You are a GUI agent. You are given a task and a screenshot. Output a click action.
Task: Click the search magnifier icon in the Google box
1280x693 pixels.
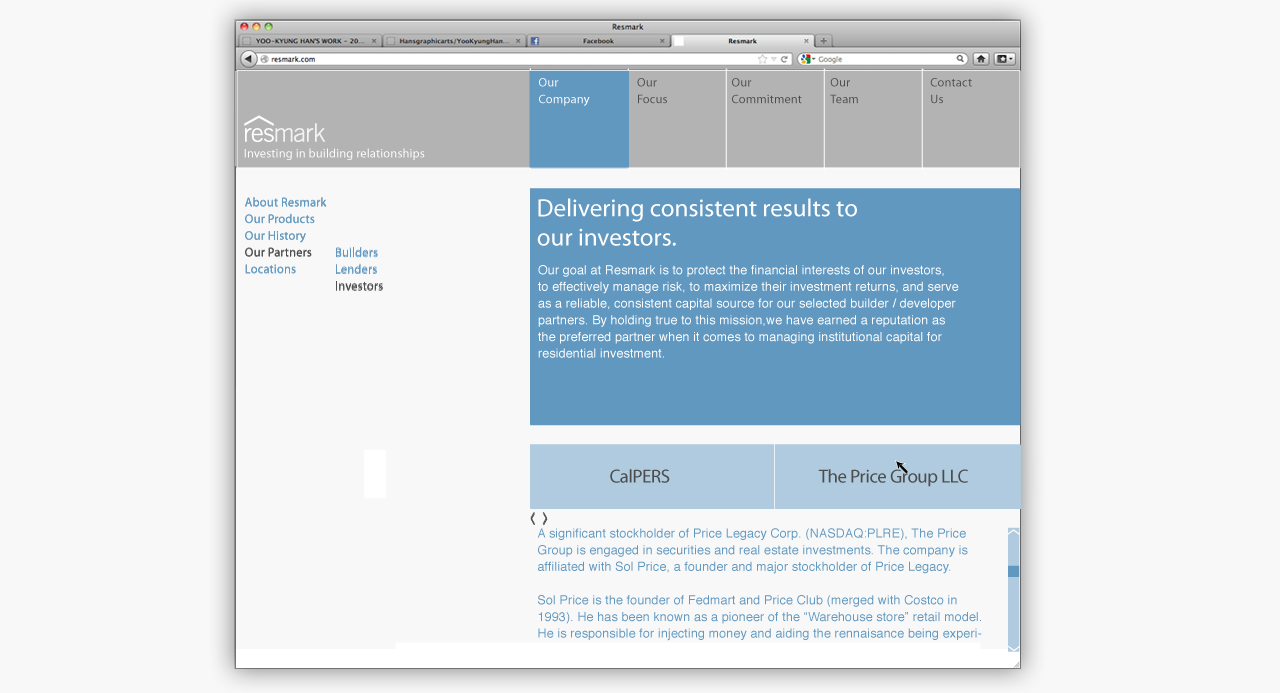pyautogui.click(x=960, y=59)
